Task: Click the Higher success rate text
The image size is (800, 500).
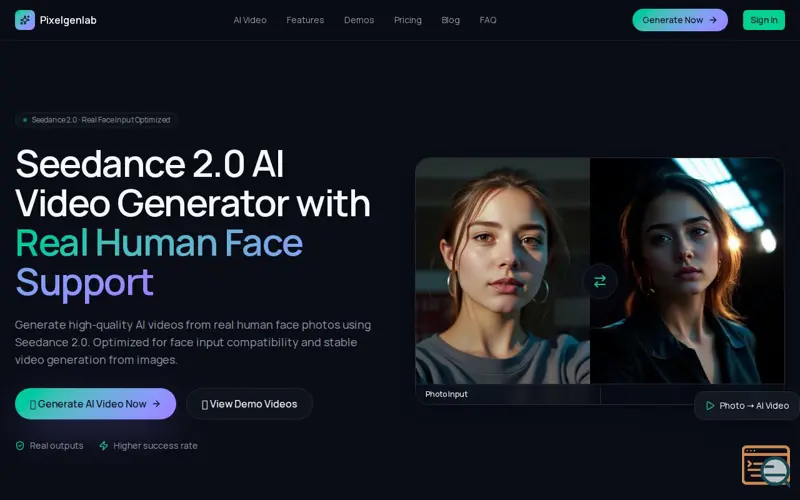Action: click(155, 445)
